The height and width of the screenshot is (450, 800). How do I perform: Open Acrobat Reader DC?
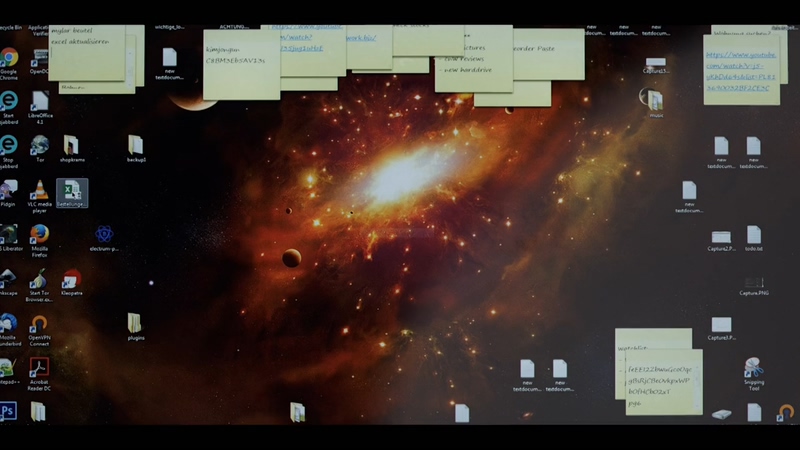(x=39, y=374)
